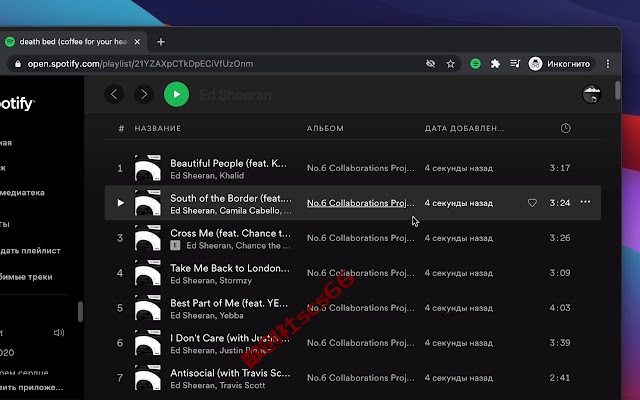Open album link in the Beautiful People row
Screen dimensions: 640x400
click(x=360, y=168)
